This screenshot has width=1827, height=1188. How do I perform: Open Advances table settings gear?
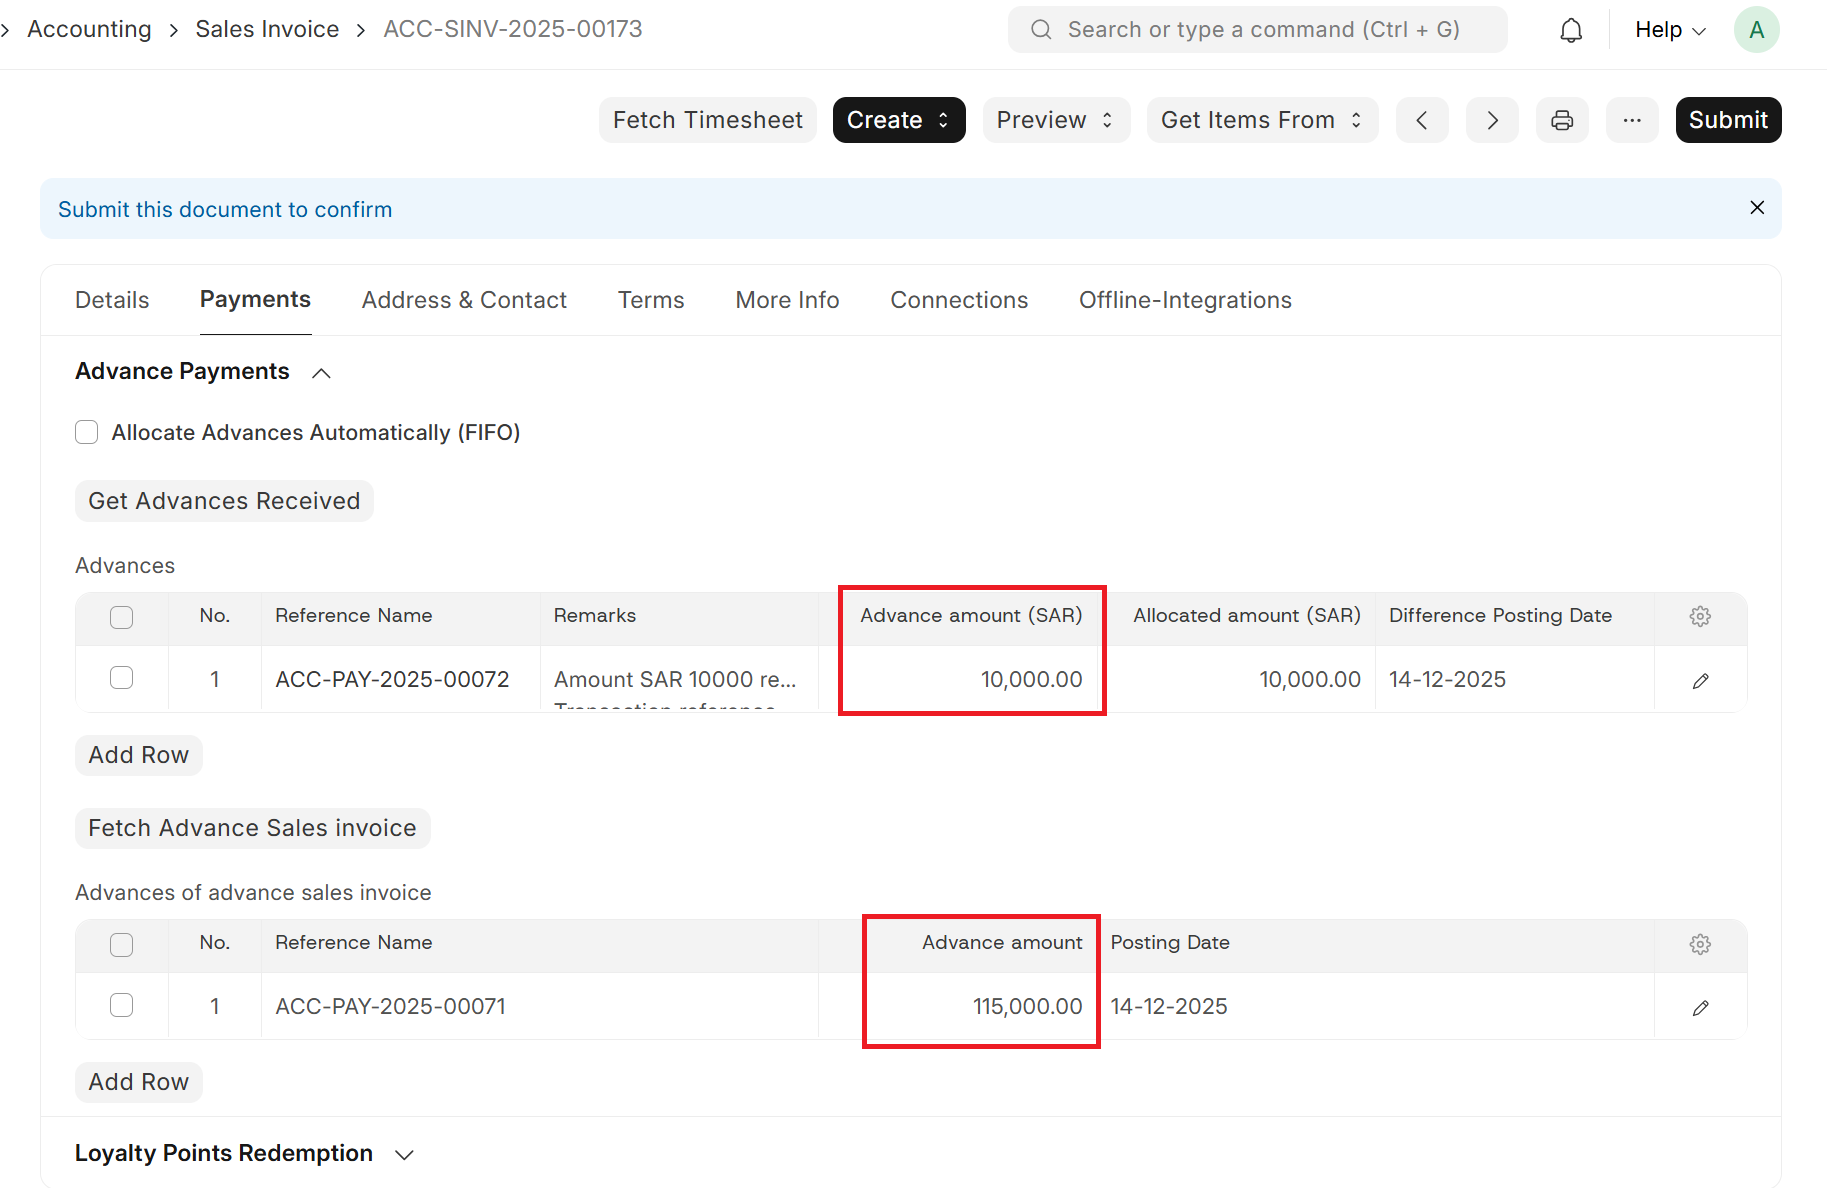[x=1700, y=616]
